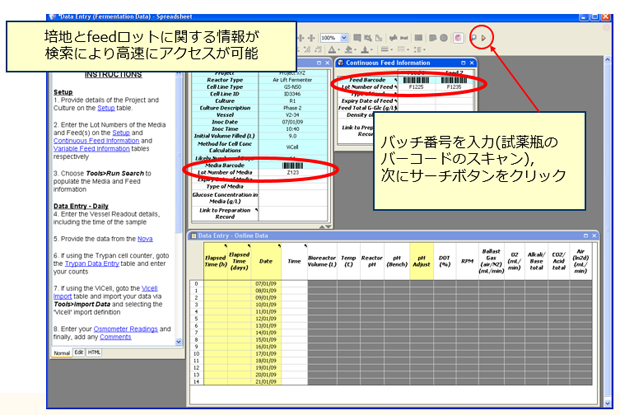Click the line color toolbar icon
Screen dimensions: 620x415
pyautogui.click(x=365, y=49)
